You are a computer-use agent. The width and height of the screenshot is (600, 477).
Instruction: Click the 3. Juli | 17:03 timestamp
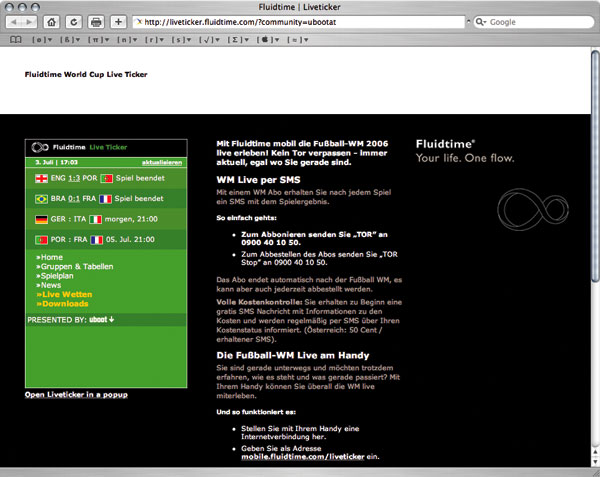(x=57, y=163)
